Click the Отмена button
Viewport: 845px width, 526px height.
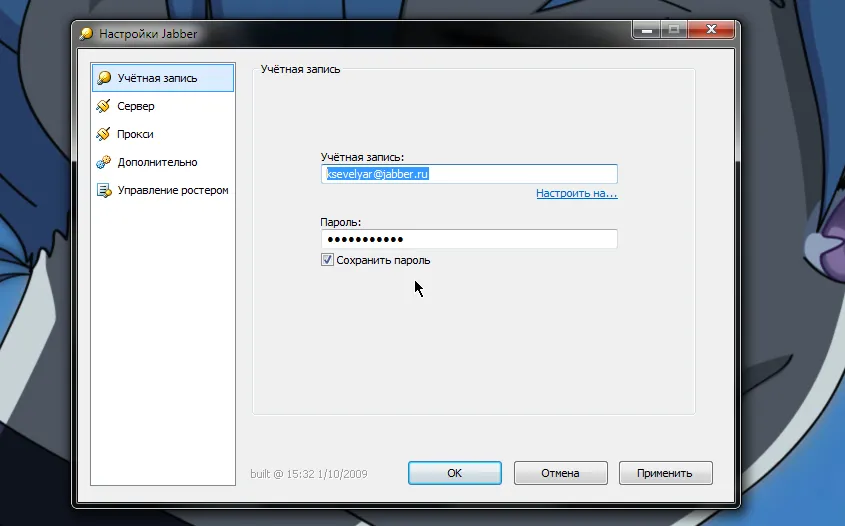pos(560,473)
